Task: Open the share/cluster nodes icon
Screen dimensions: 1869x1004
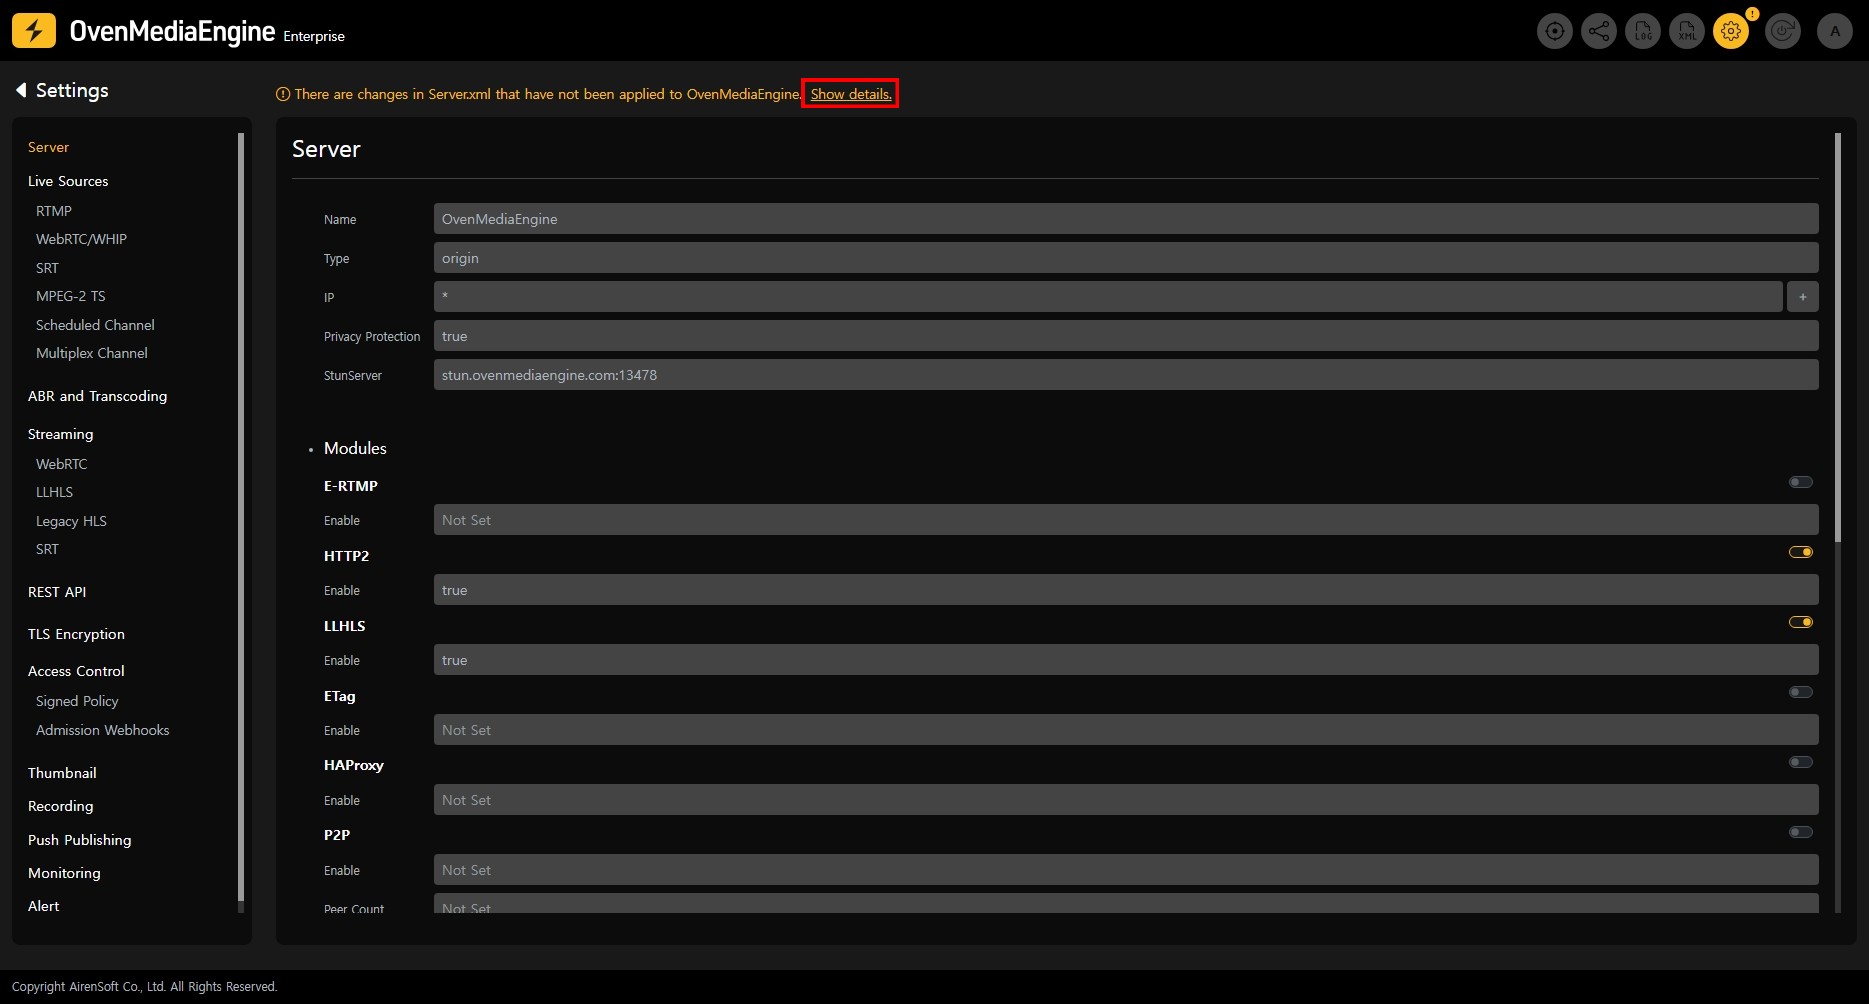Action: pos(1599,32)
